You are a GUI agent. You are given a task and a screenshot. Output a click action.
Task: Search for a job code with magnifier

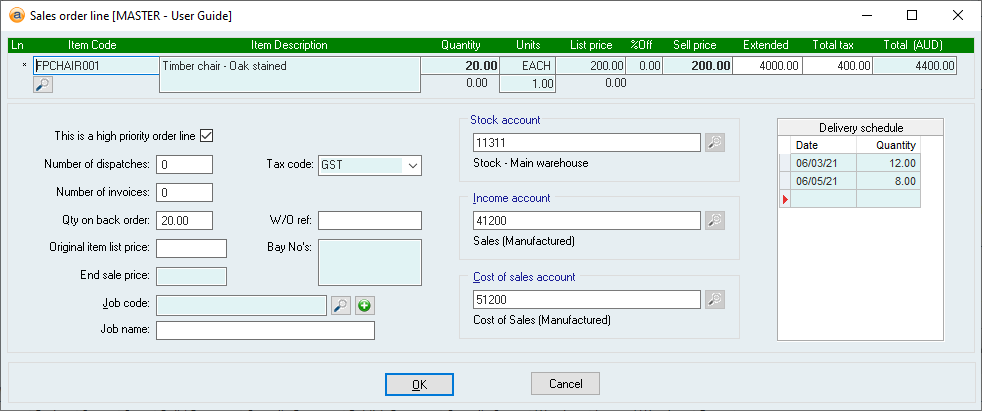click(341, 305)
